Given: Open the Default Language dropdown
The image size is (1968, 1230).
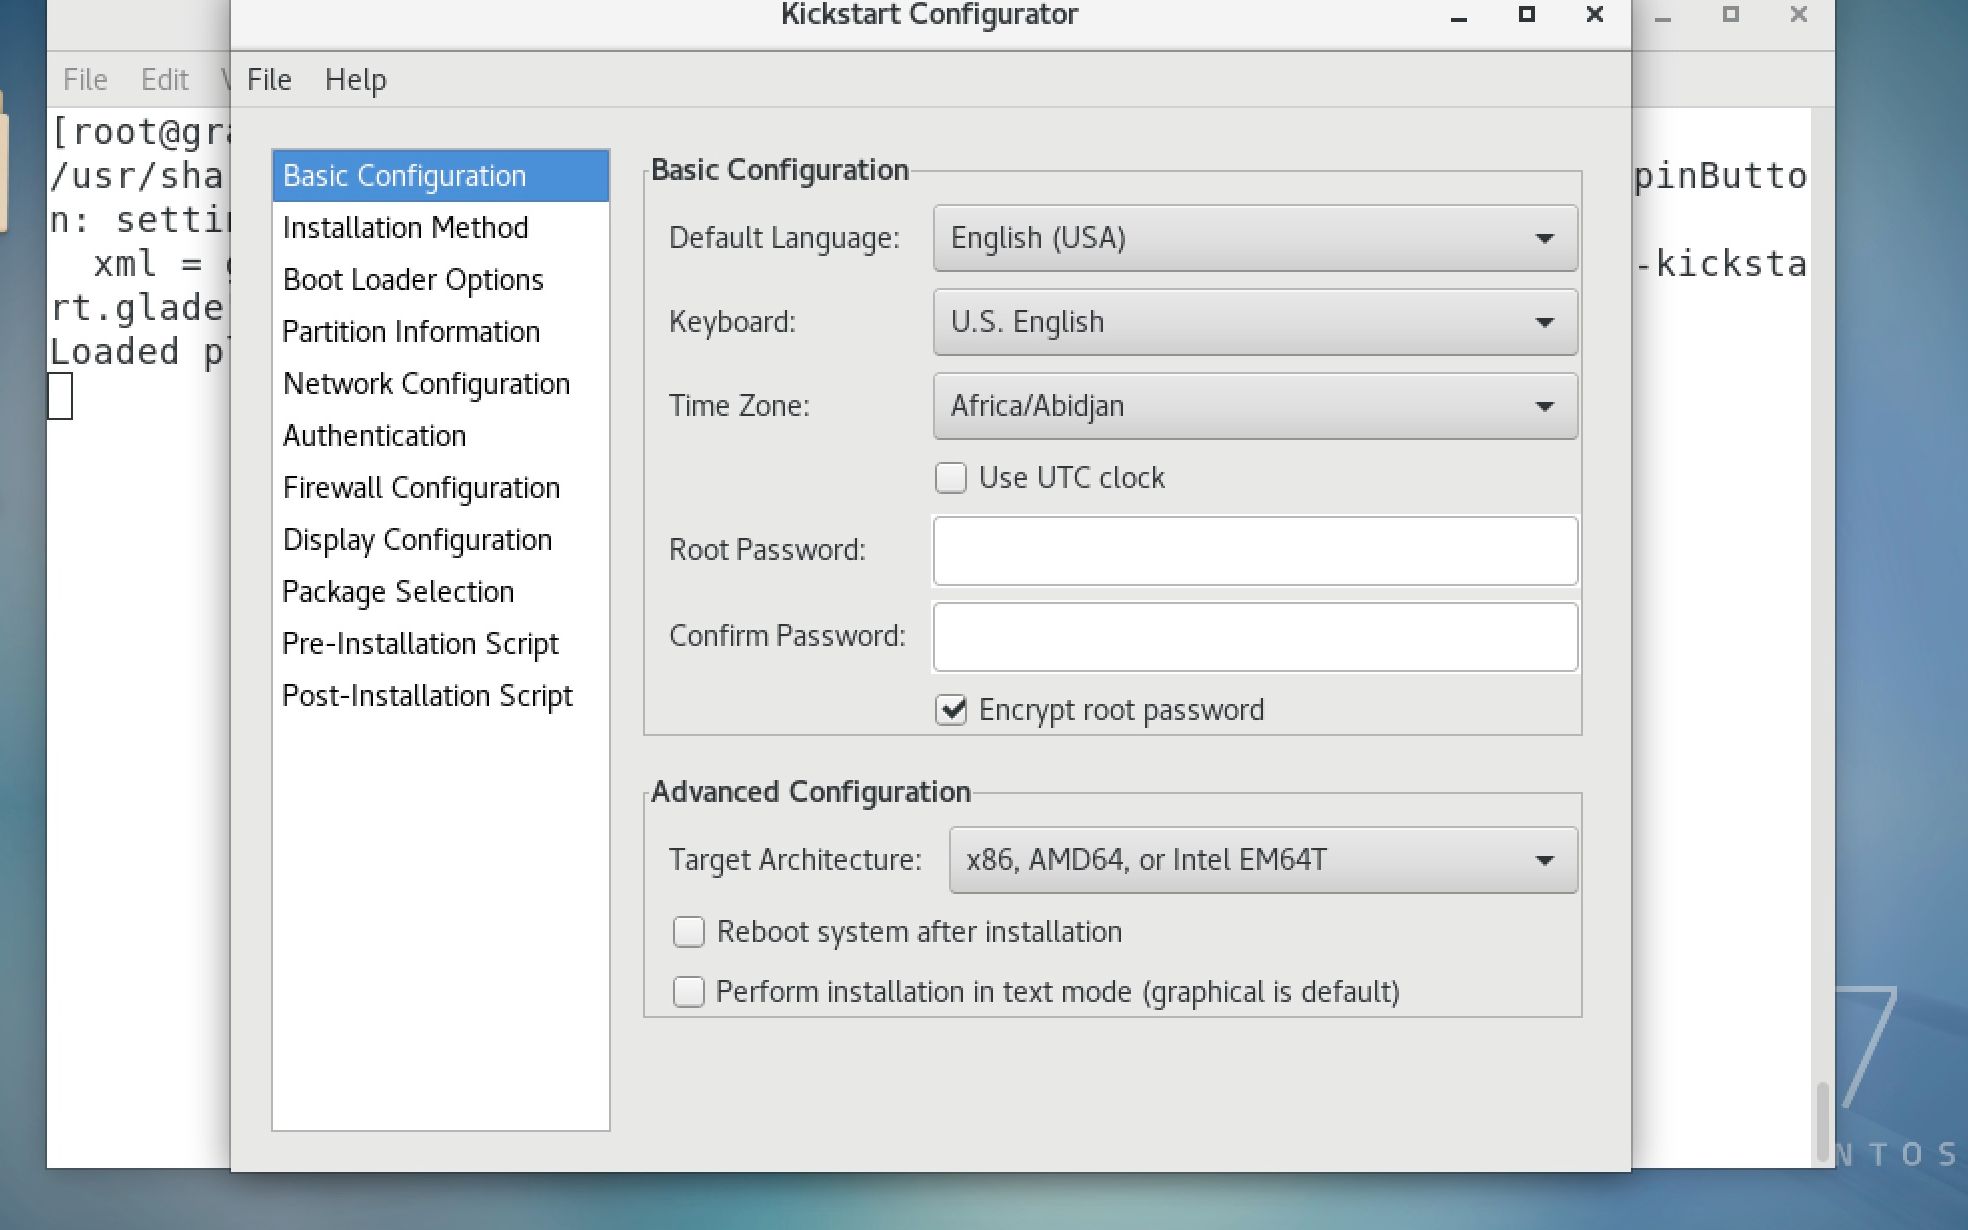Looking at the screenshot, I should [x=1254, y=238].
